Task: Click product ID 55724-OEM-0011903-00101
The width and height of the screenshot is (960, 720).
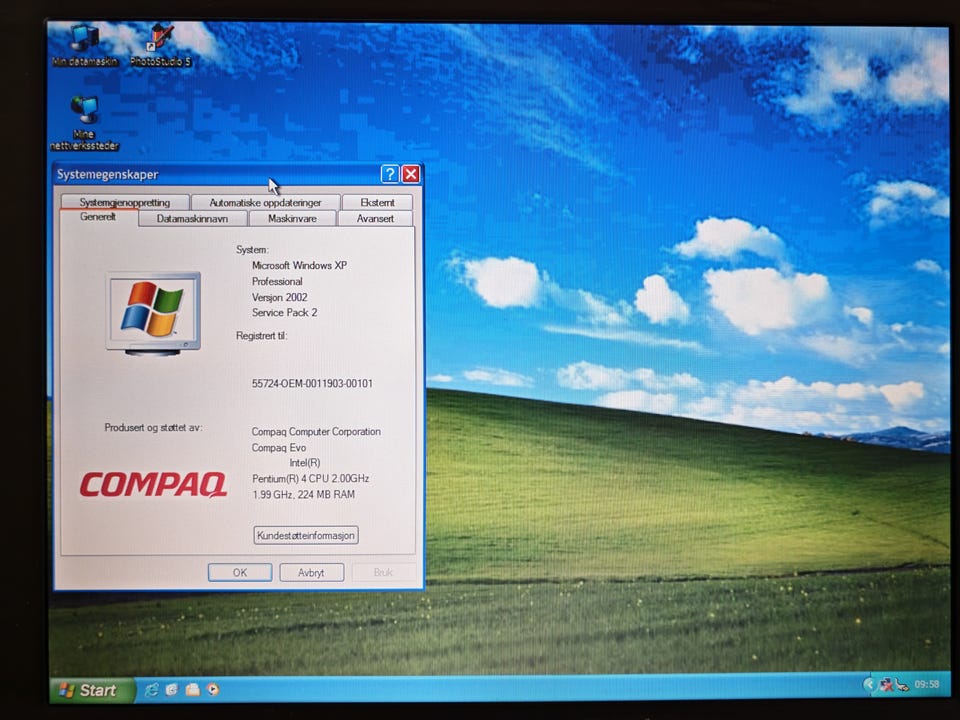Action: (x=312, y=383)
